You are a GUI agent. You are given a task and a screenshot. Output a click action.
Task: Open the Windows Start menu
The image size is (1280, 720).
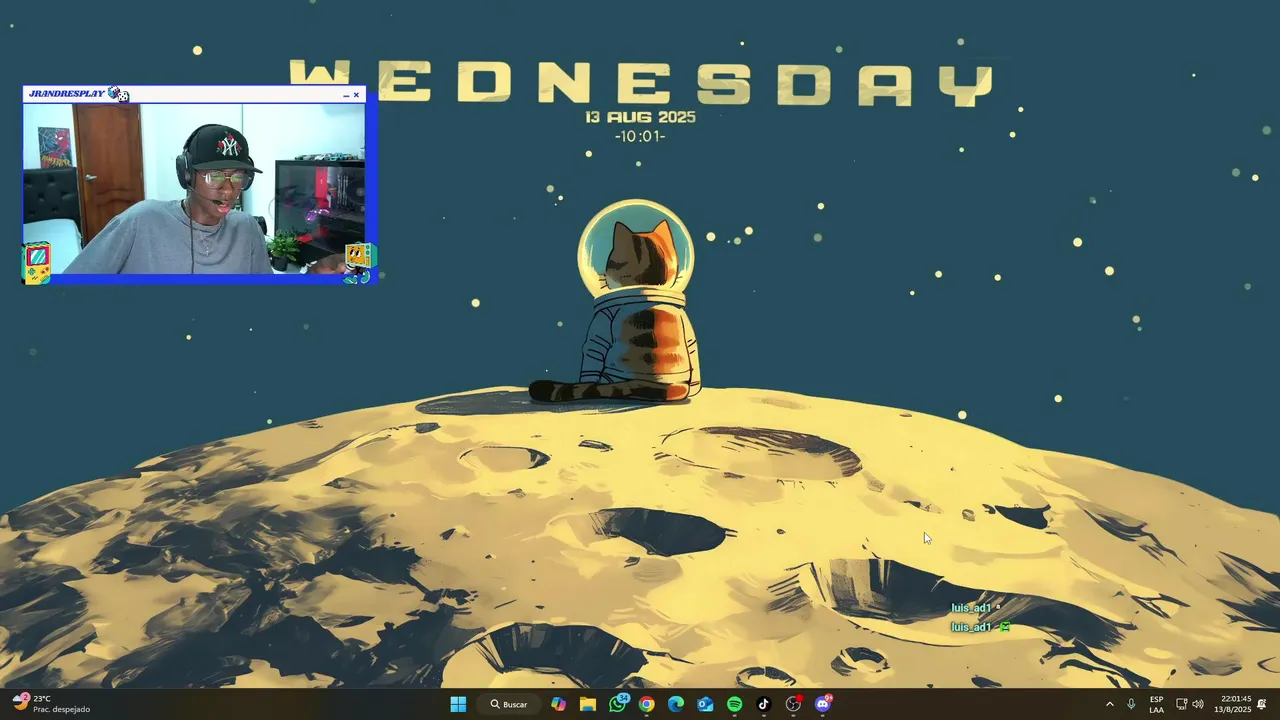(x=458, y=704)
